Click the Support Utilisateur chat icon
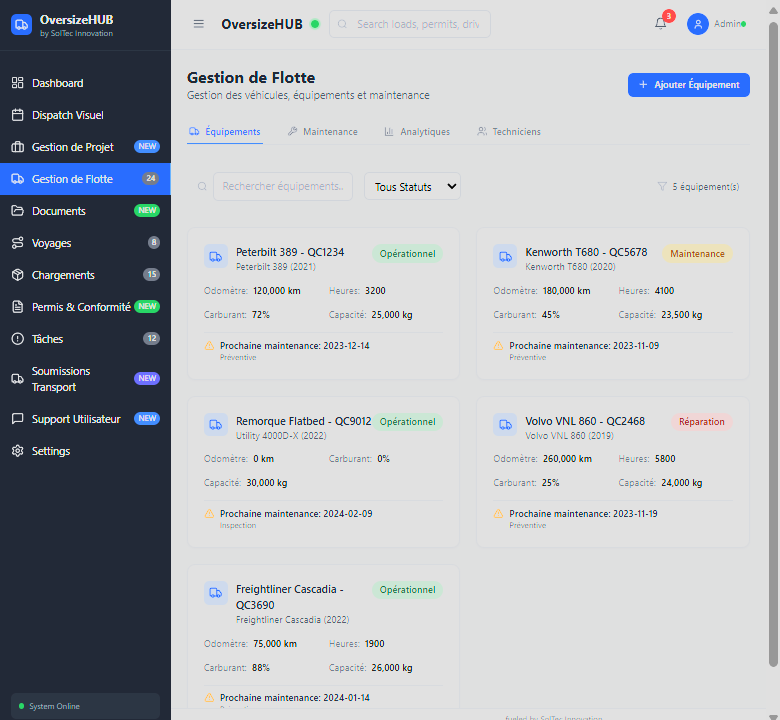The height and width of the screenshot is (720, 780). click(x=17, y=419)
